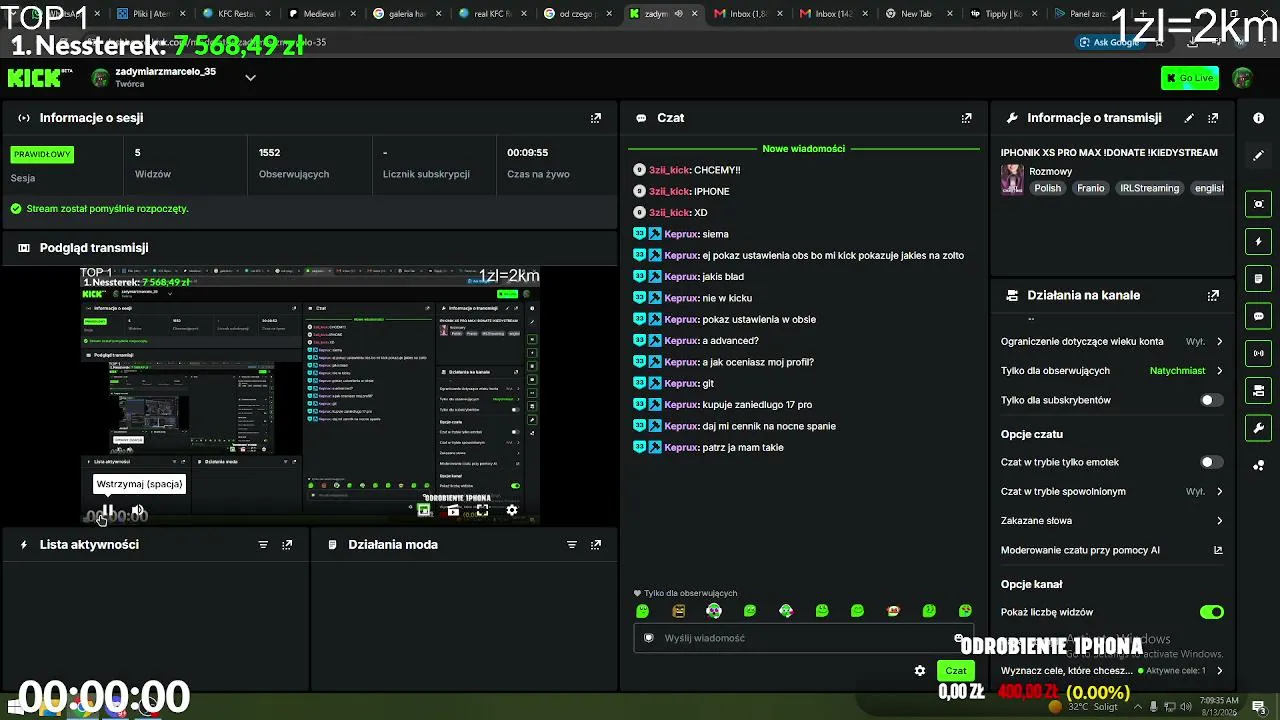Open Czat w trybie spowolnionym setting
This screenshot has width=1280, height=720.
(x=1111, y=492)
